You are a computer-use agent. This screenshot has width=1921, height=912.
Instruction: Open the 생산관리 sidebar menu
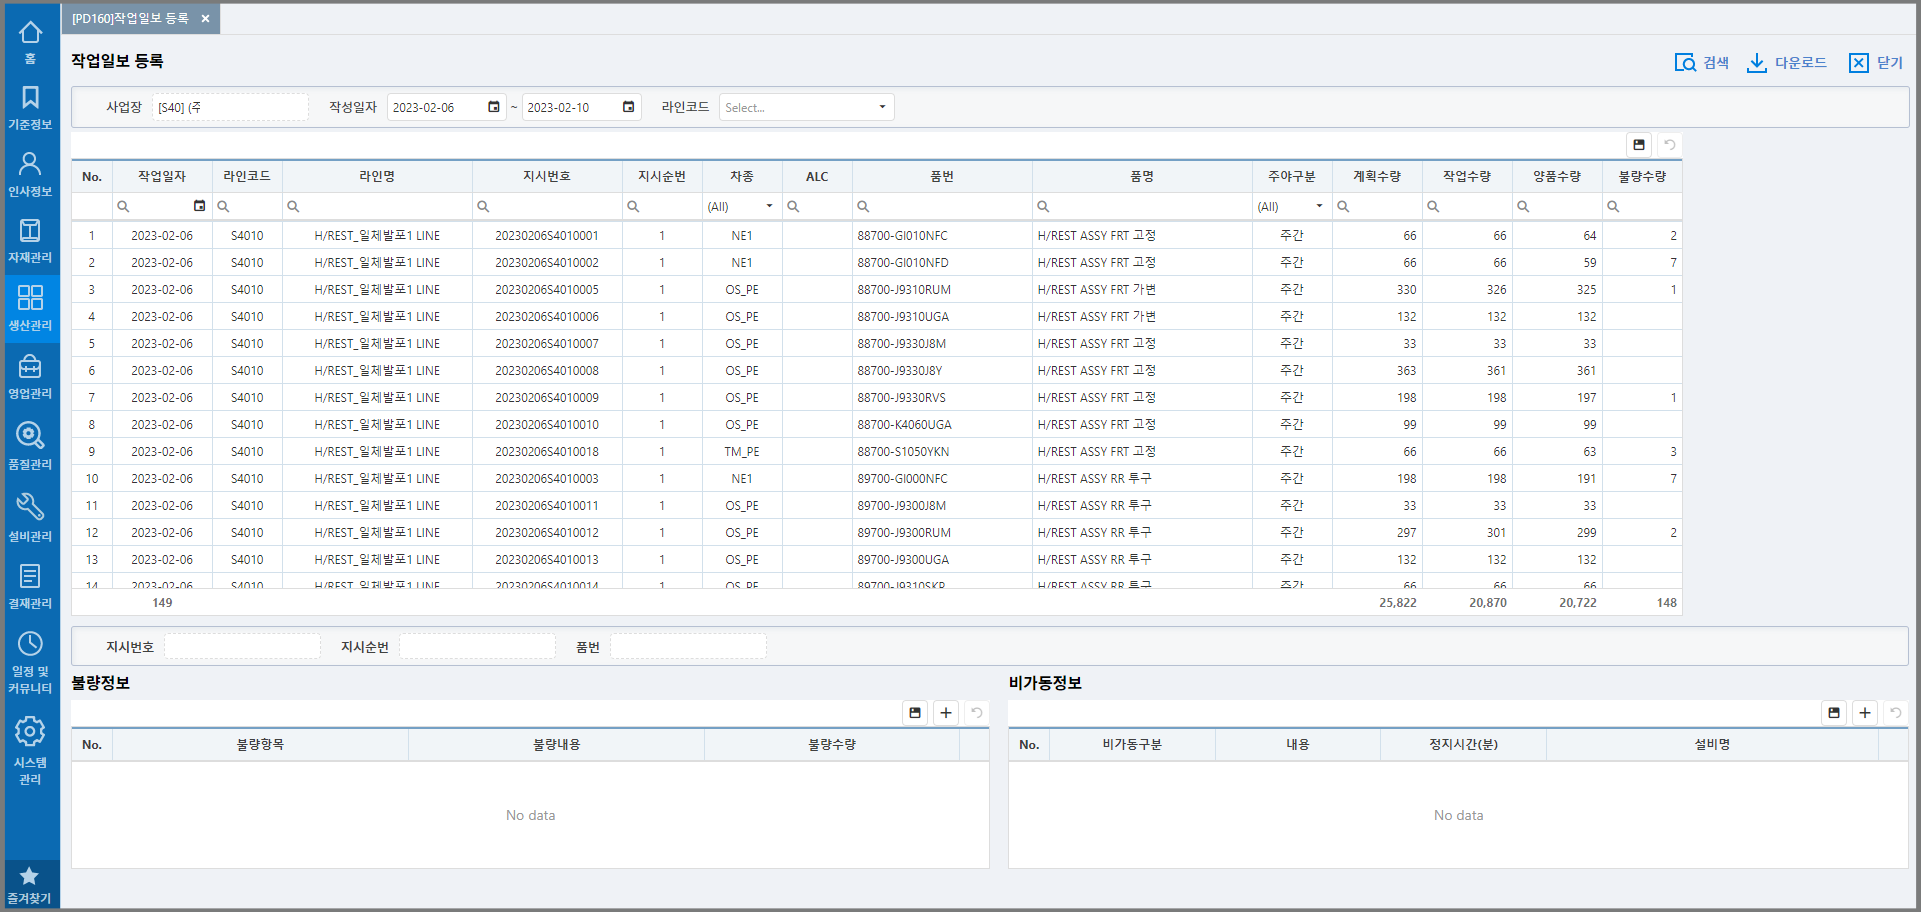(x=30, y=307)
